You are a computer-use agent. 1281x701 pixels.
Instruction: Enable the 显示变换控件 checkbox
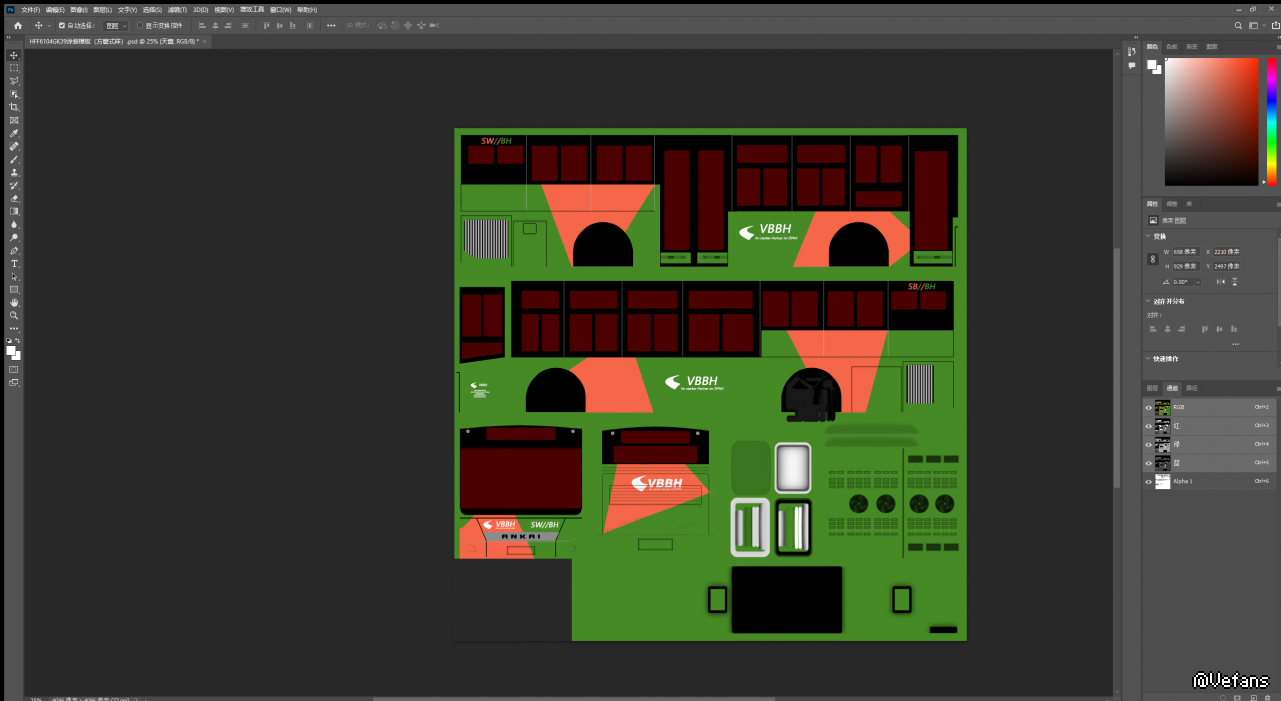click(x=140, y=25)
